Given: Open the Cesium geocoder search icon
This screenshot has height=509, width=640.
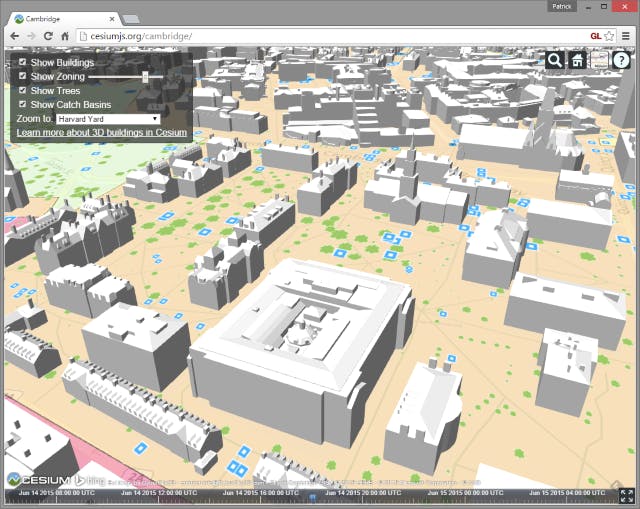Looking at the screenshot, I should pos(554,61).
